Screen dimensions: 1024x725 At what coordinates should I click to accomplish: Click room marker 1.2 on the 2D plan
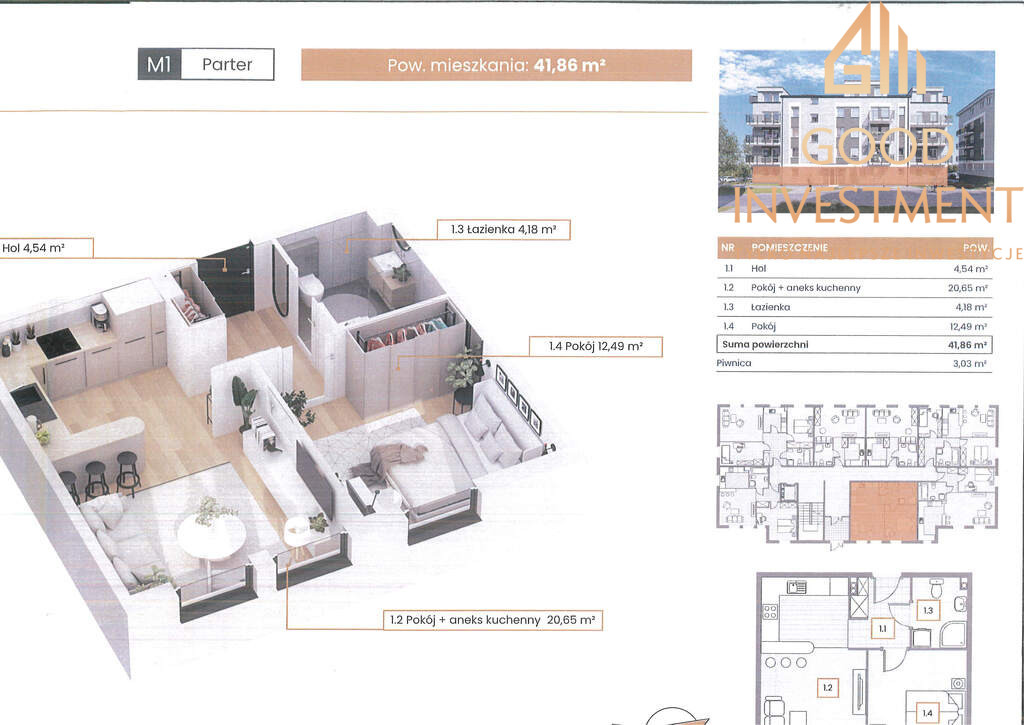827,687
